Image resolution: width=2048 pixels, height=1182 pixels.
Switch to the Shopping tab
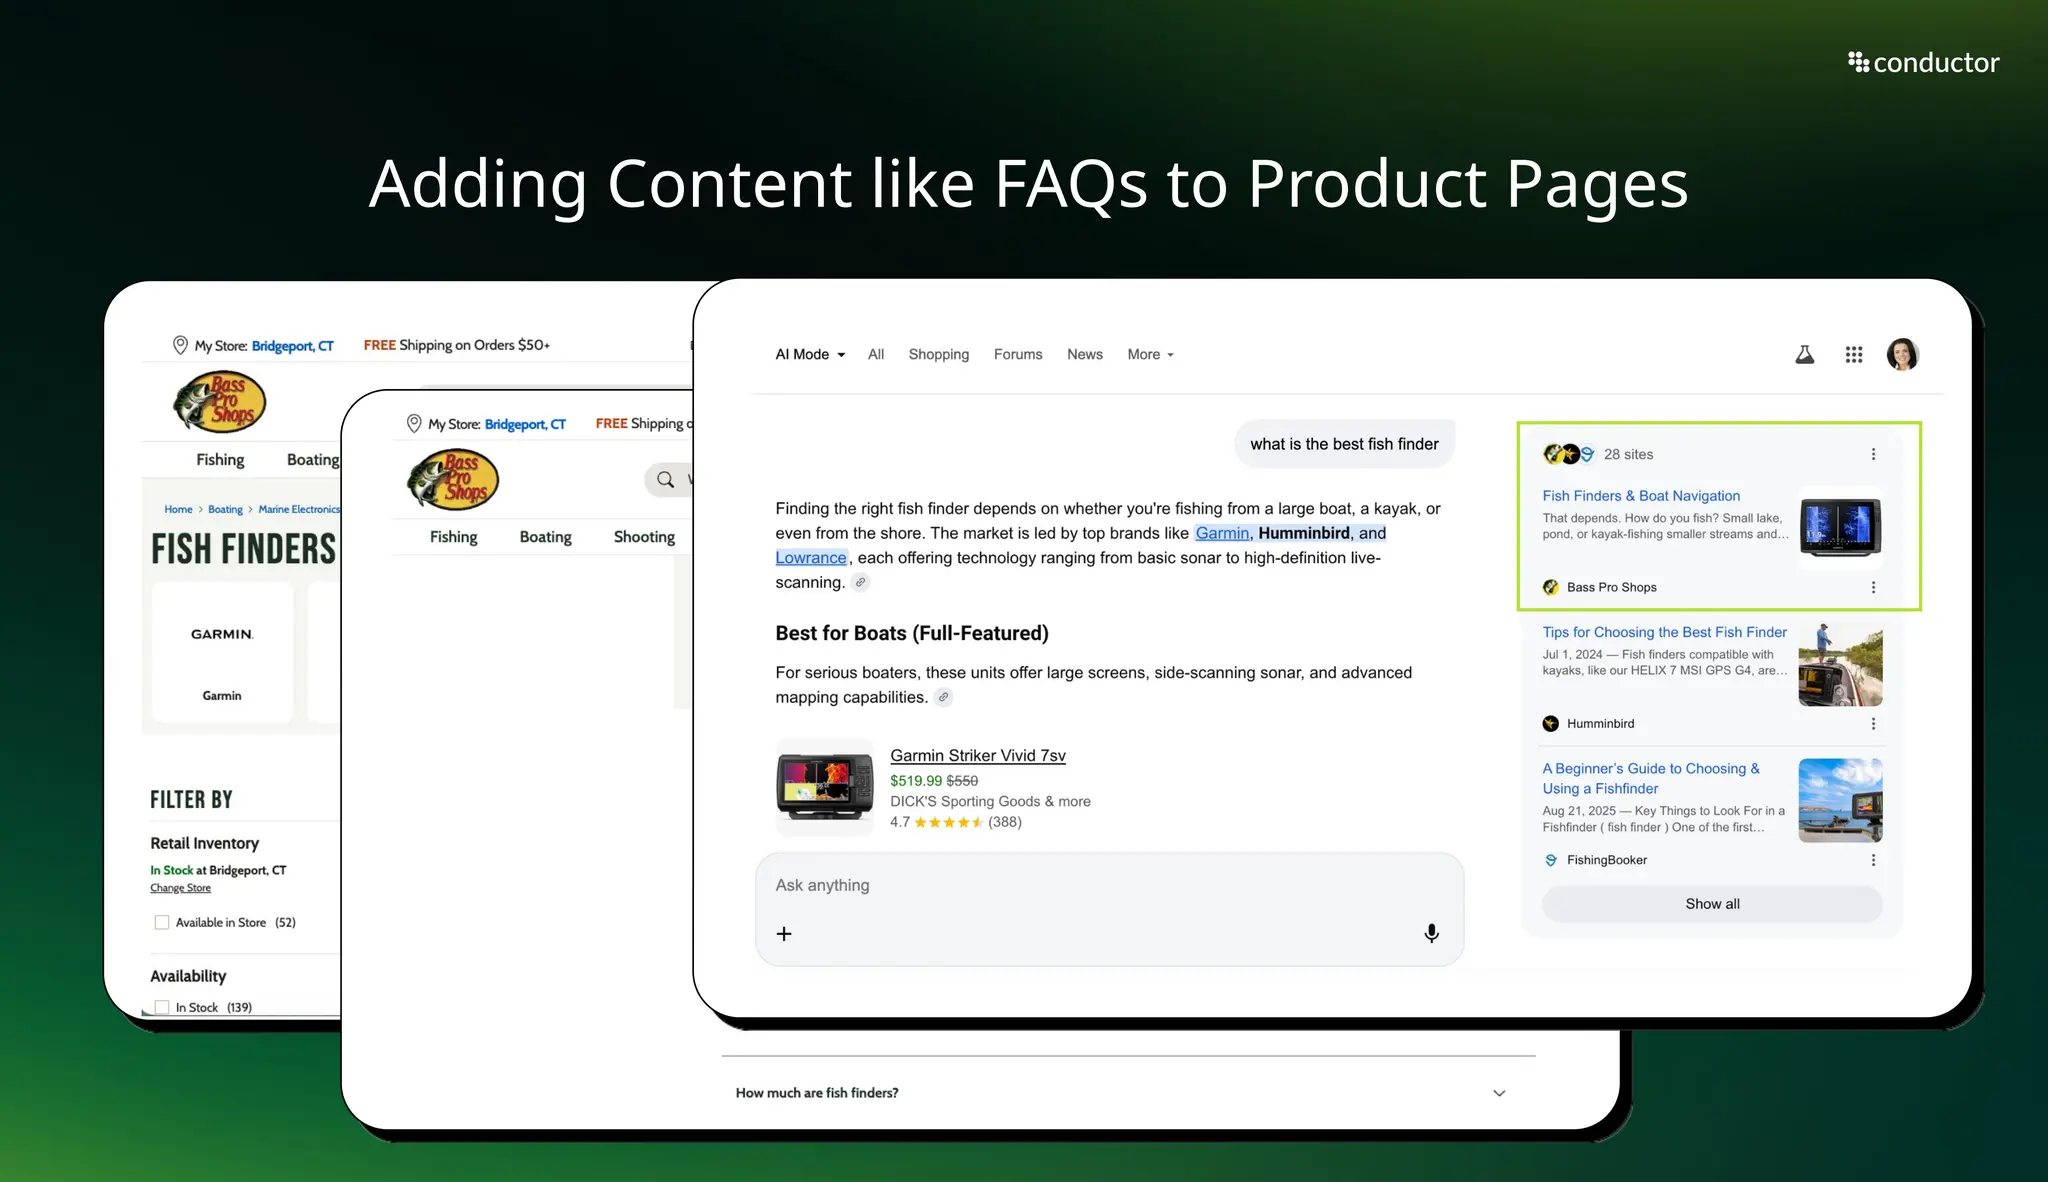coord(938,354)
